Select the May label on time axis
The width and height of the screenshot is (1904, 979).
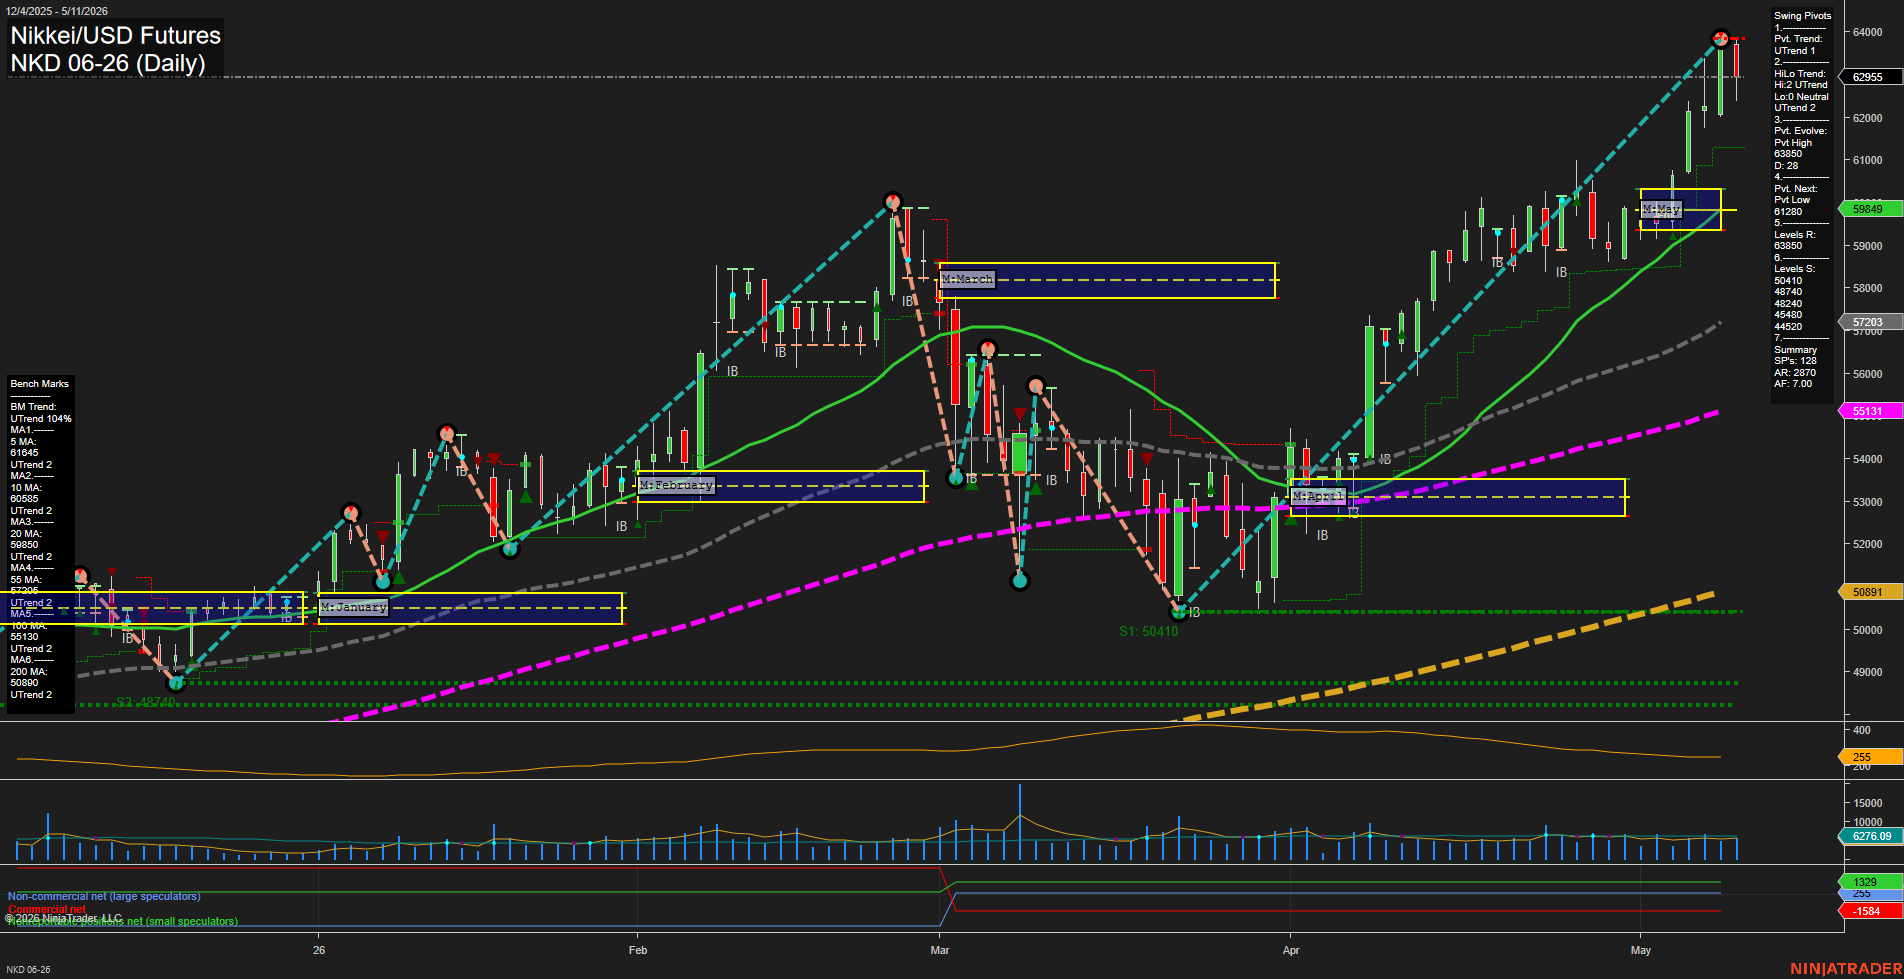(1641, 950)
